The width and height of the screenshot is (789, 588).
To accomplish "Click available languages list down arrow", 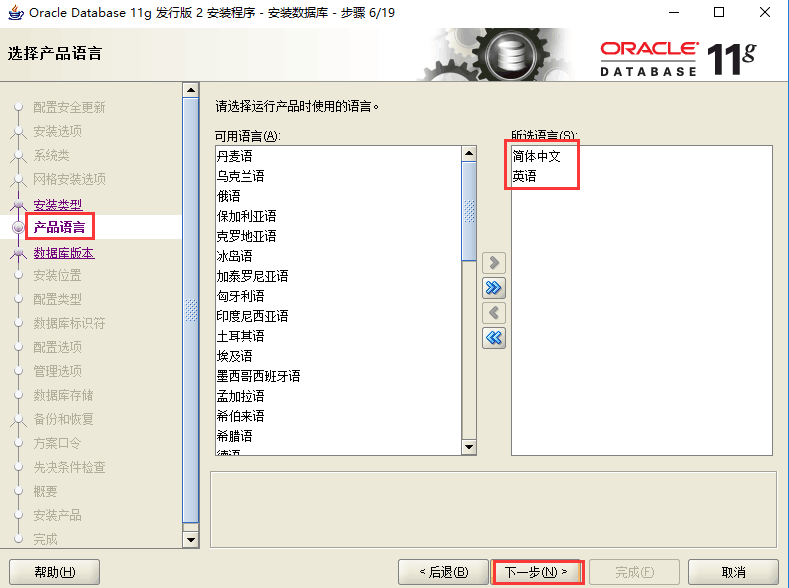I will [469, 447].
